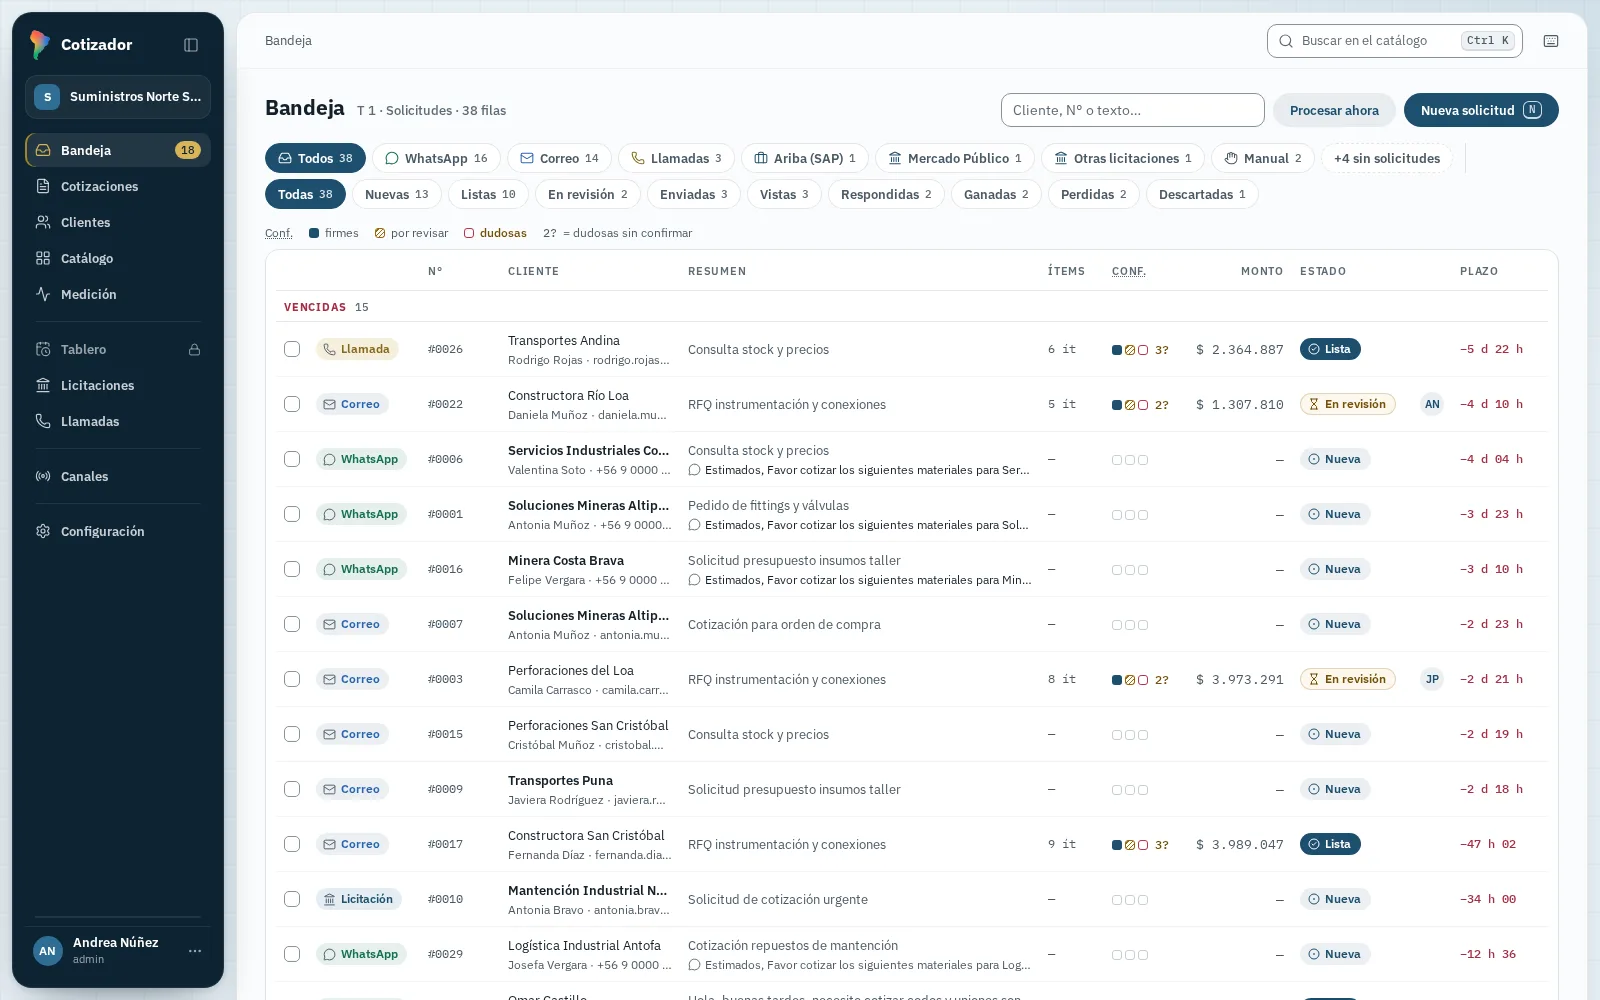
Task: Open Configuración from the sidebar
Action: pos(118,532)
